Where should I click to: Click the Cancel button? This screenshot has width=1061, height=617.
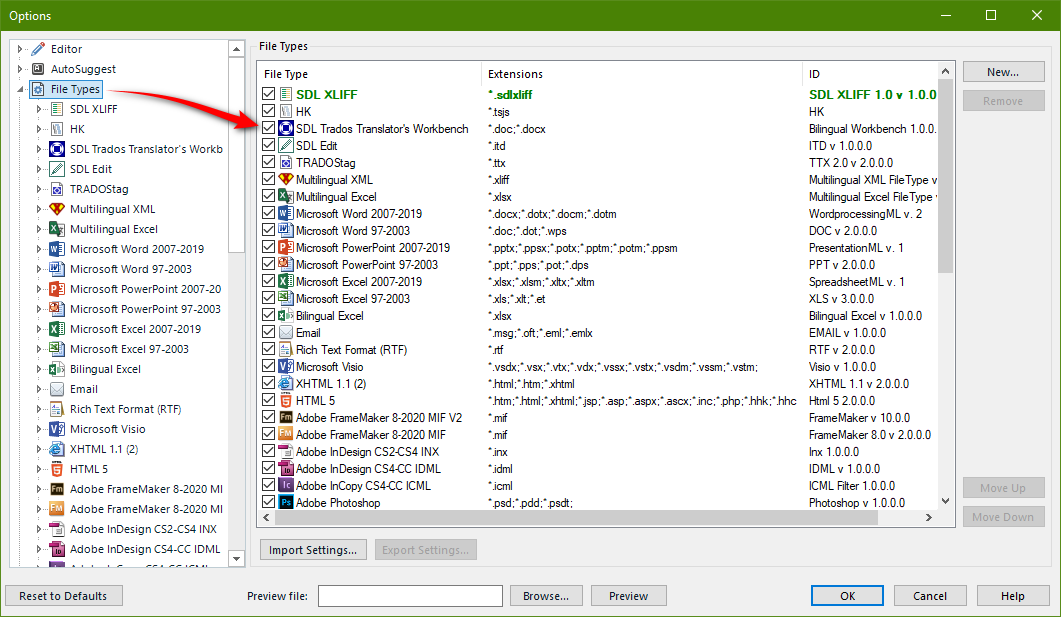(x=930, y=596)
